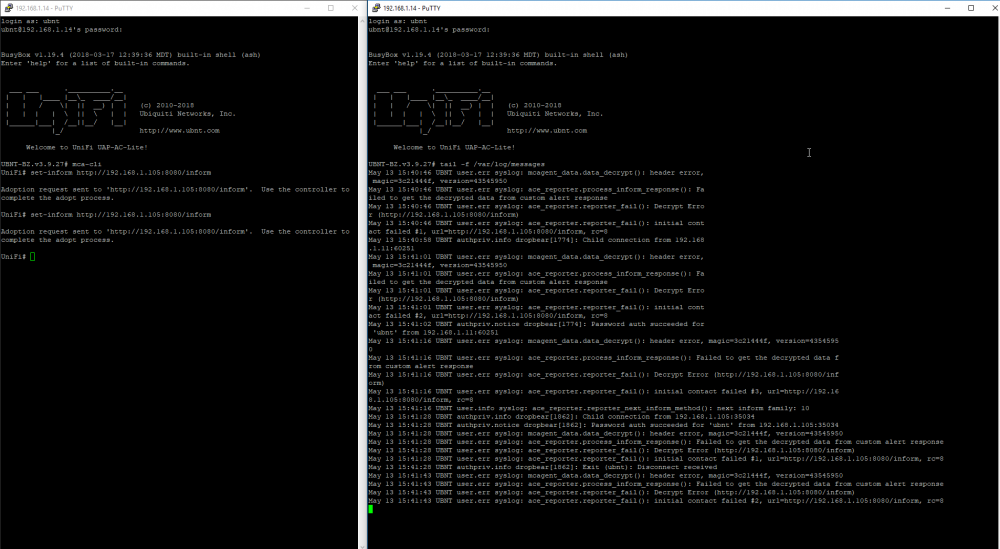Click the 15:40:58 dropbear[1774] Child connection line
Image resolution: width=1000 pixels, height=549 pixels.
(536, 244)
